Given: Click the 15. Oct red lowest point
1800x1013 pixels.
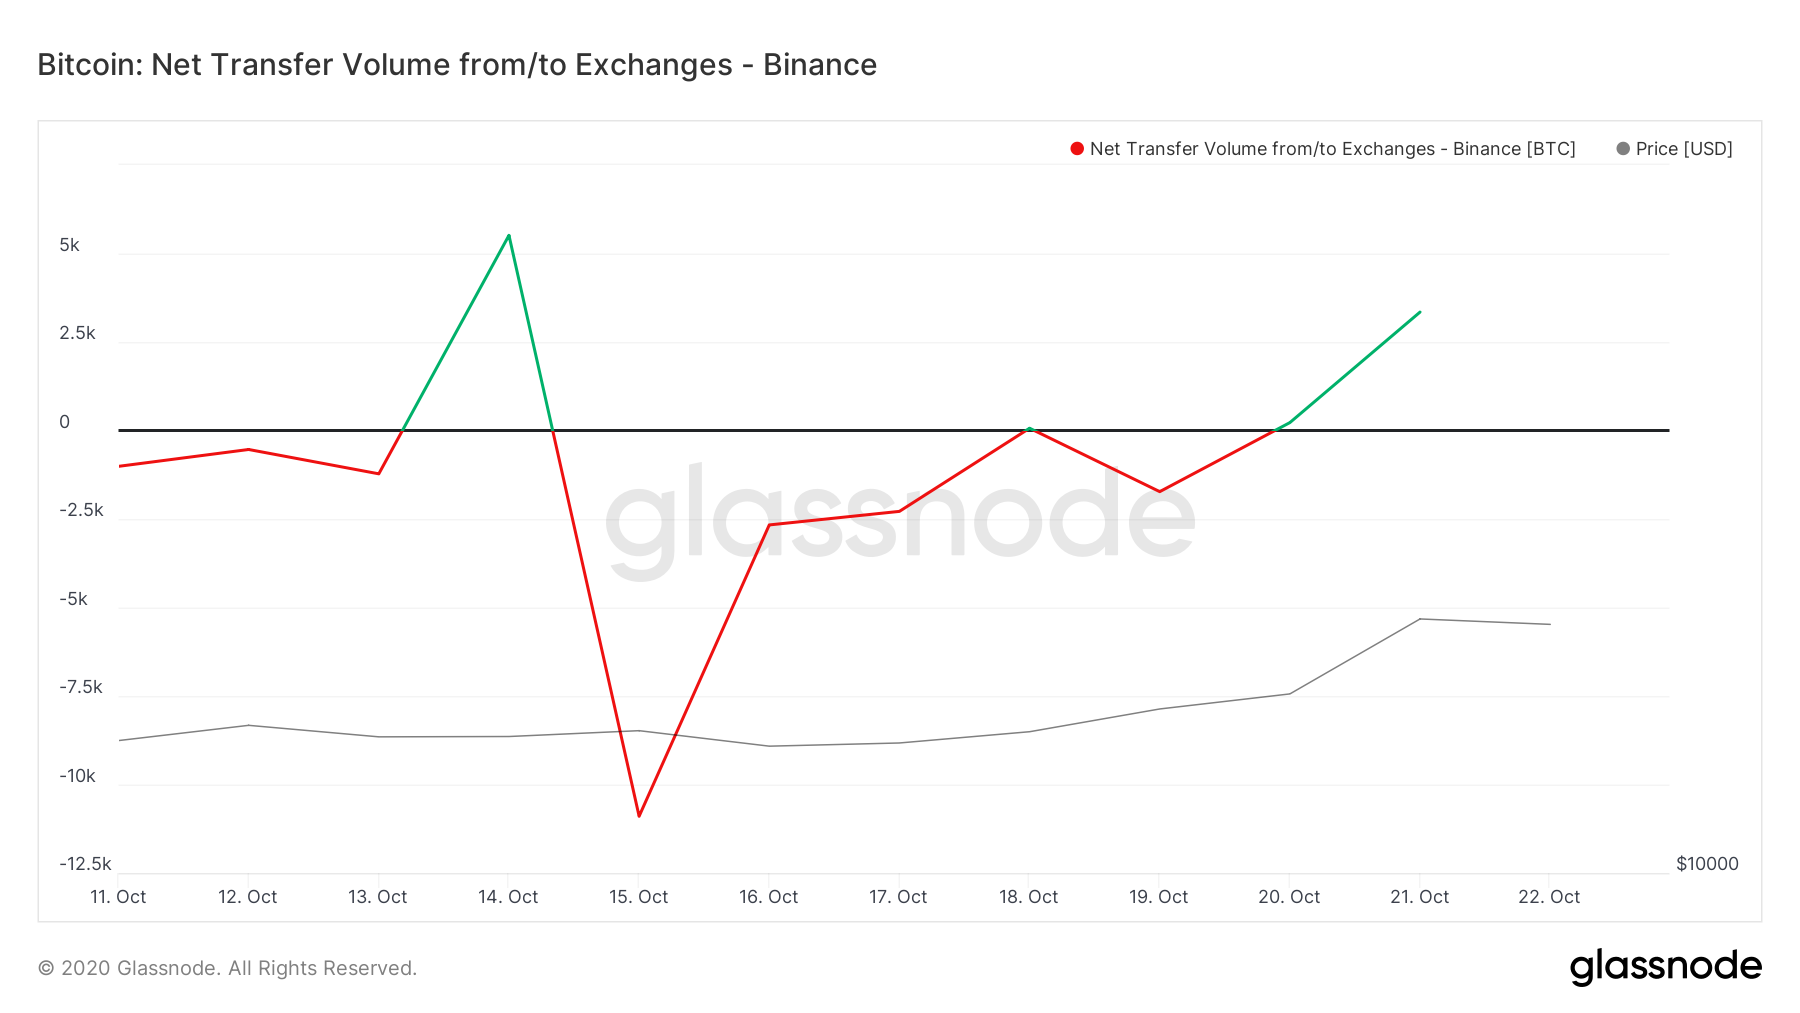Looking at the screenshot, I should point(639,816).
